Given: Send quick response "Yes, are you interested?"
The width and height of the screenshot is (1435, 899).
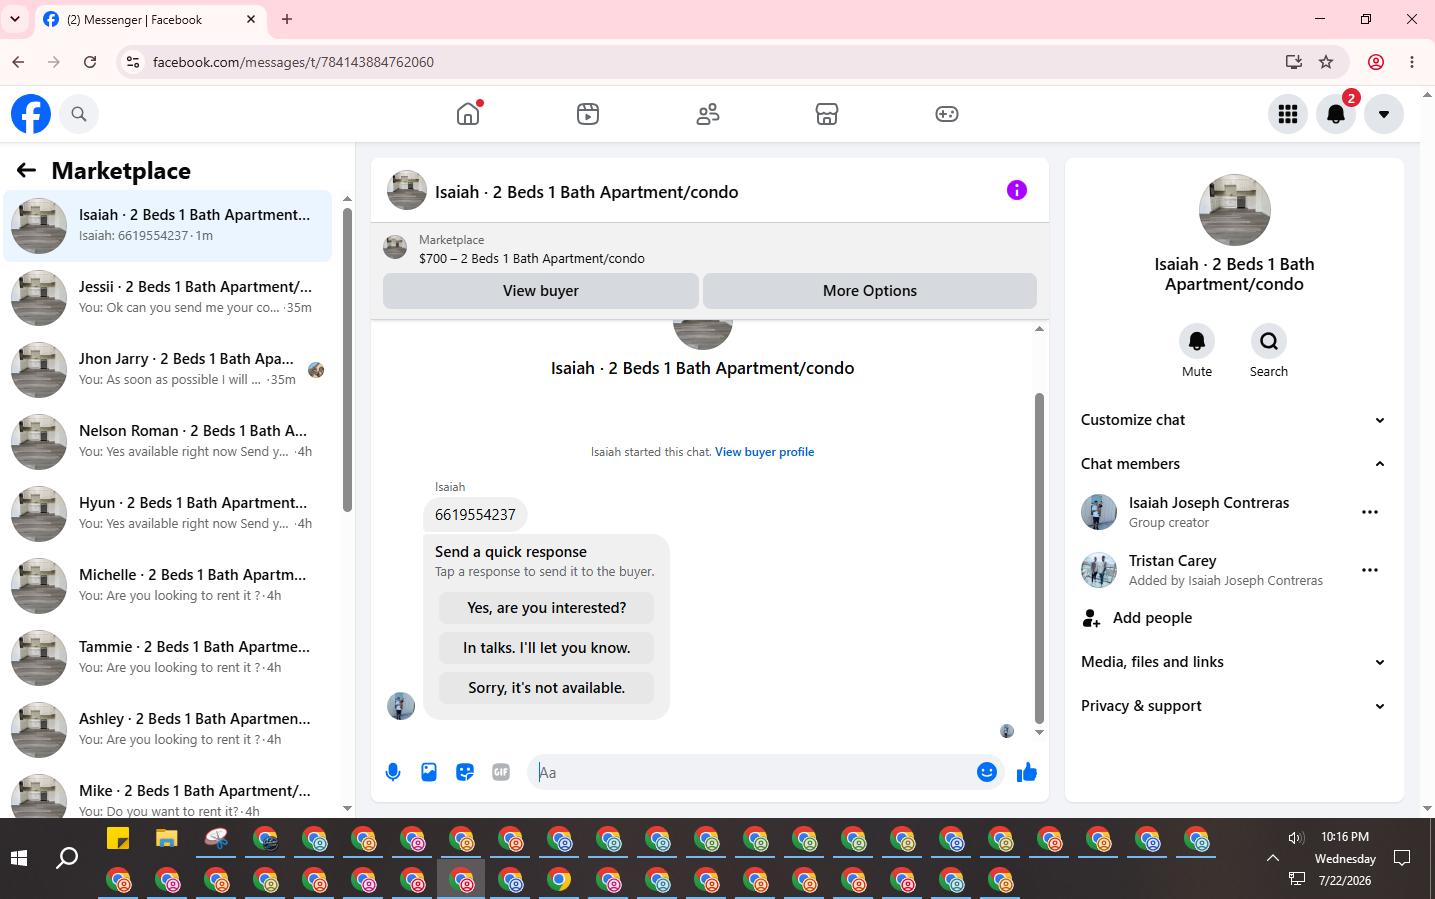Looking at the screenshot, I should click(546, 608).
